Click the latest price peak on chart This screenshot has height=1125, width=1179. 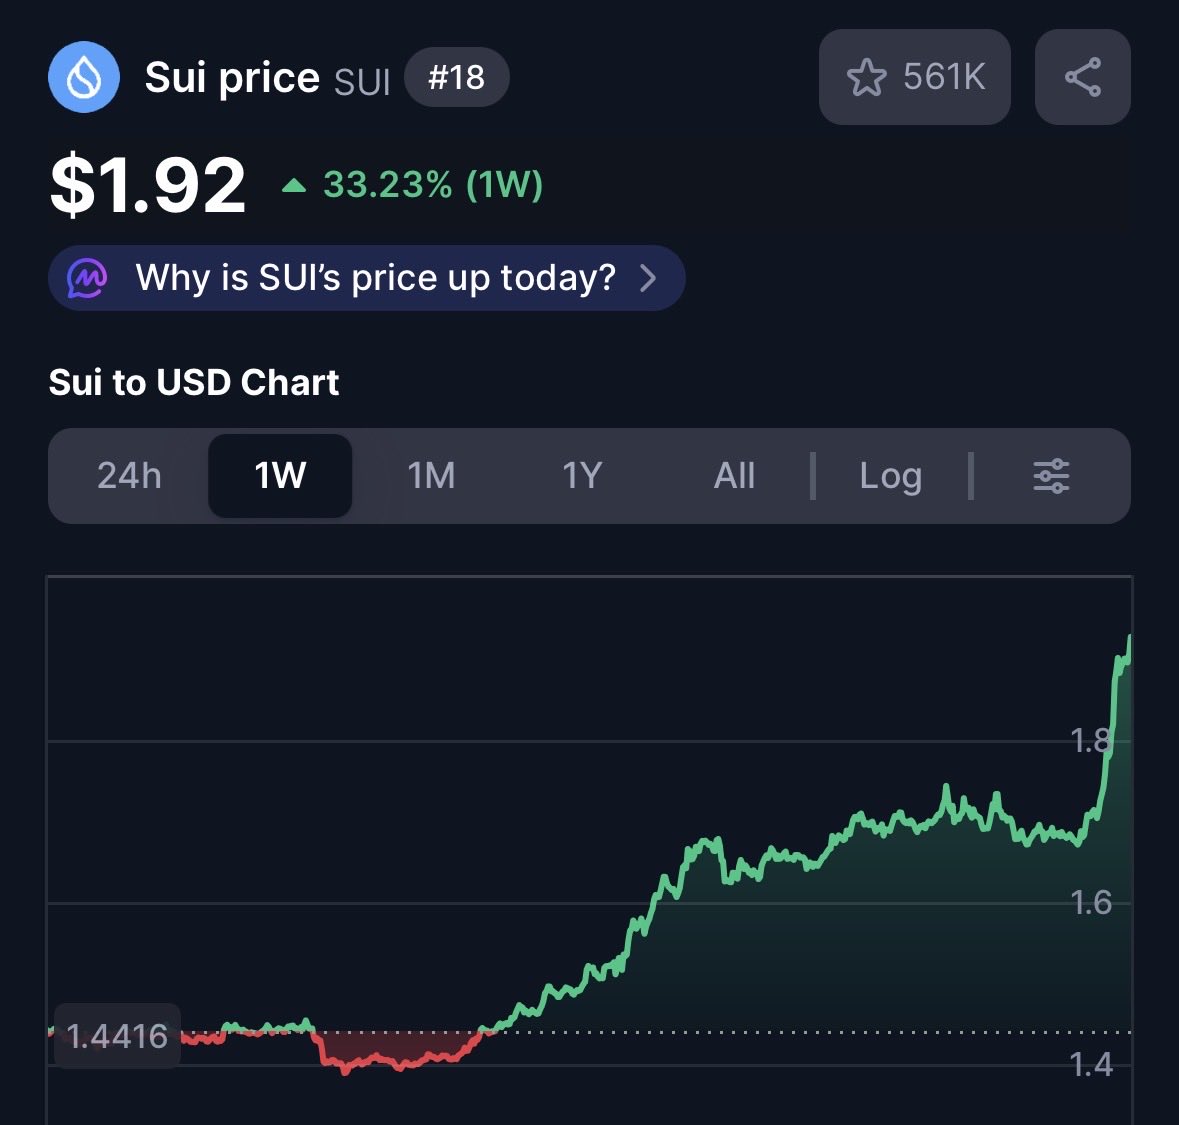pos(1129,639)
